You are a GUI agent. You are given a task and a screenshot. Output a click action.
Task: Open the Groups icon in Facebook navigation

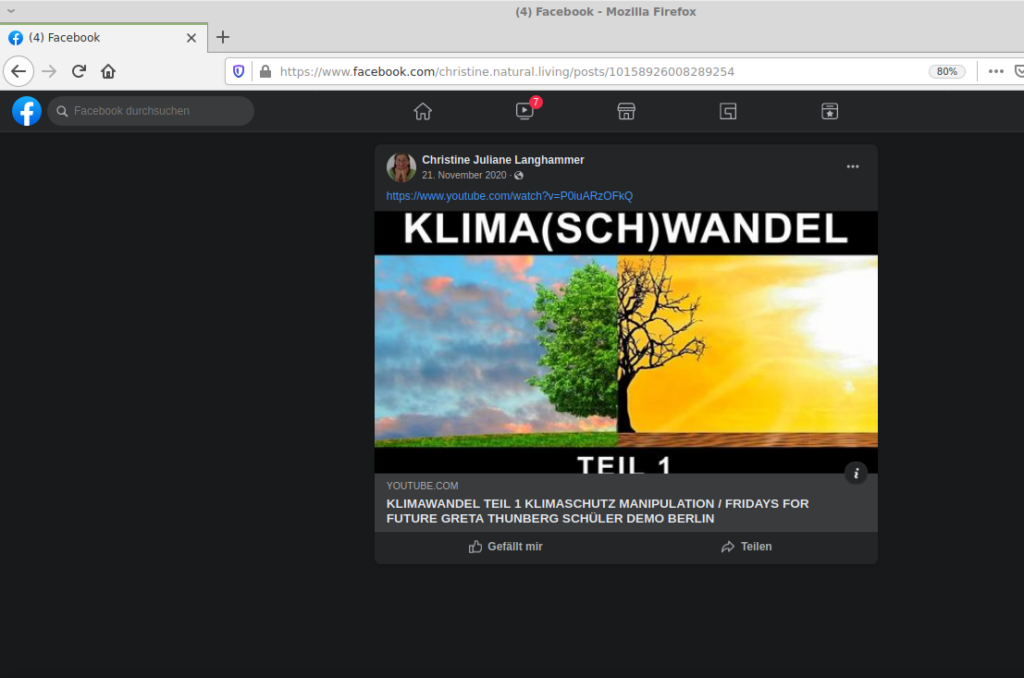coord(728,111)
